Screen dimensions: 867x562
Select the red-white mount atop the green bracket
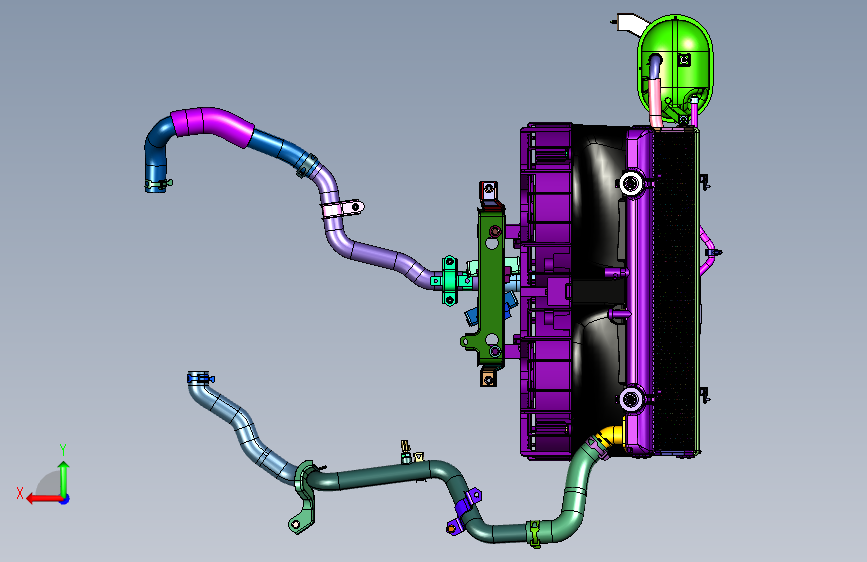click(489, 192)
